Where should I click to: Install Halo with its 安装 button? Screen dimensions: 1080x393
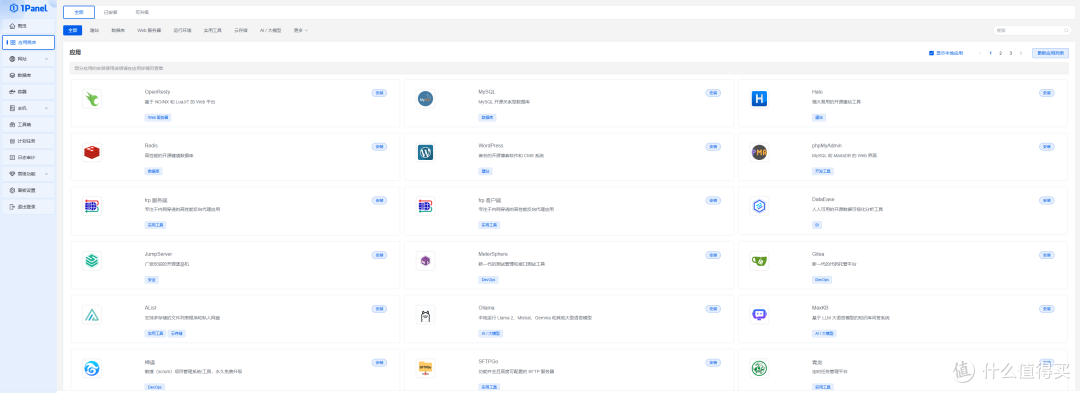(1046, 93)
